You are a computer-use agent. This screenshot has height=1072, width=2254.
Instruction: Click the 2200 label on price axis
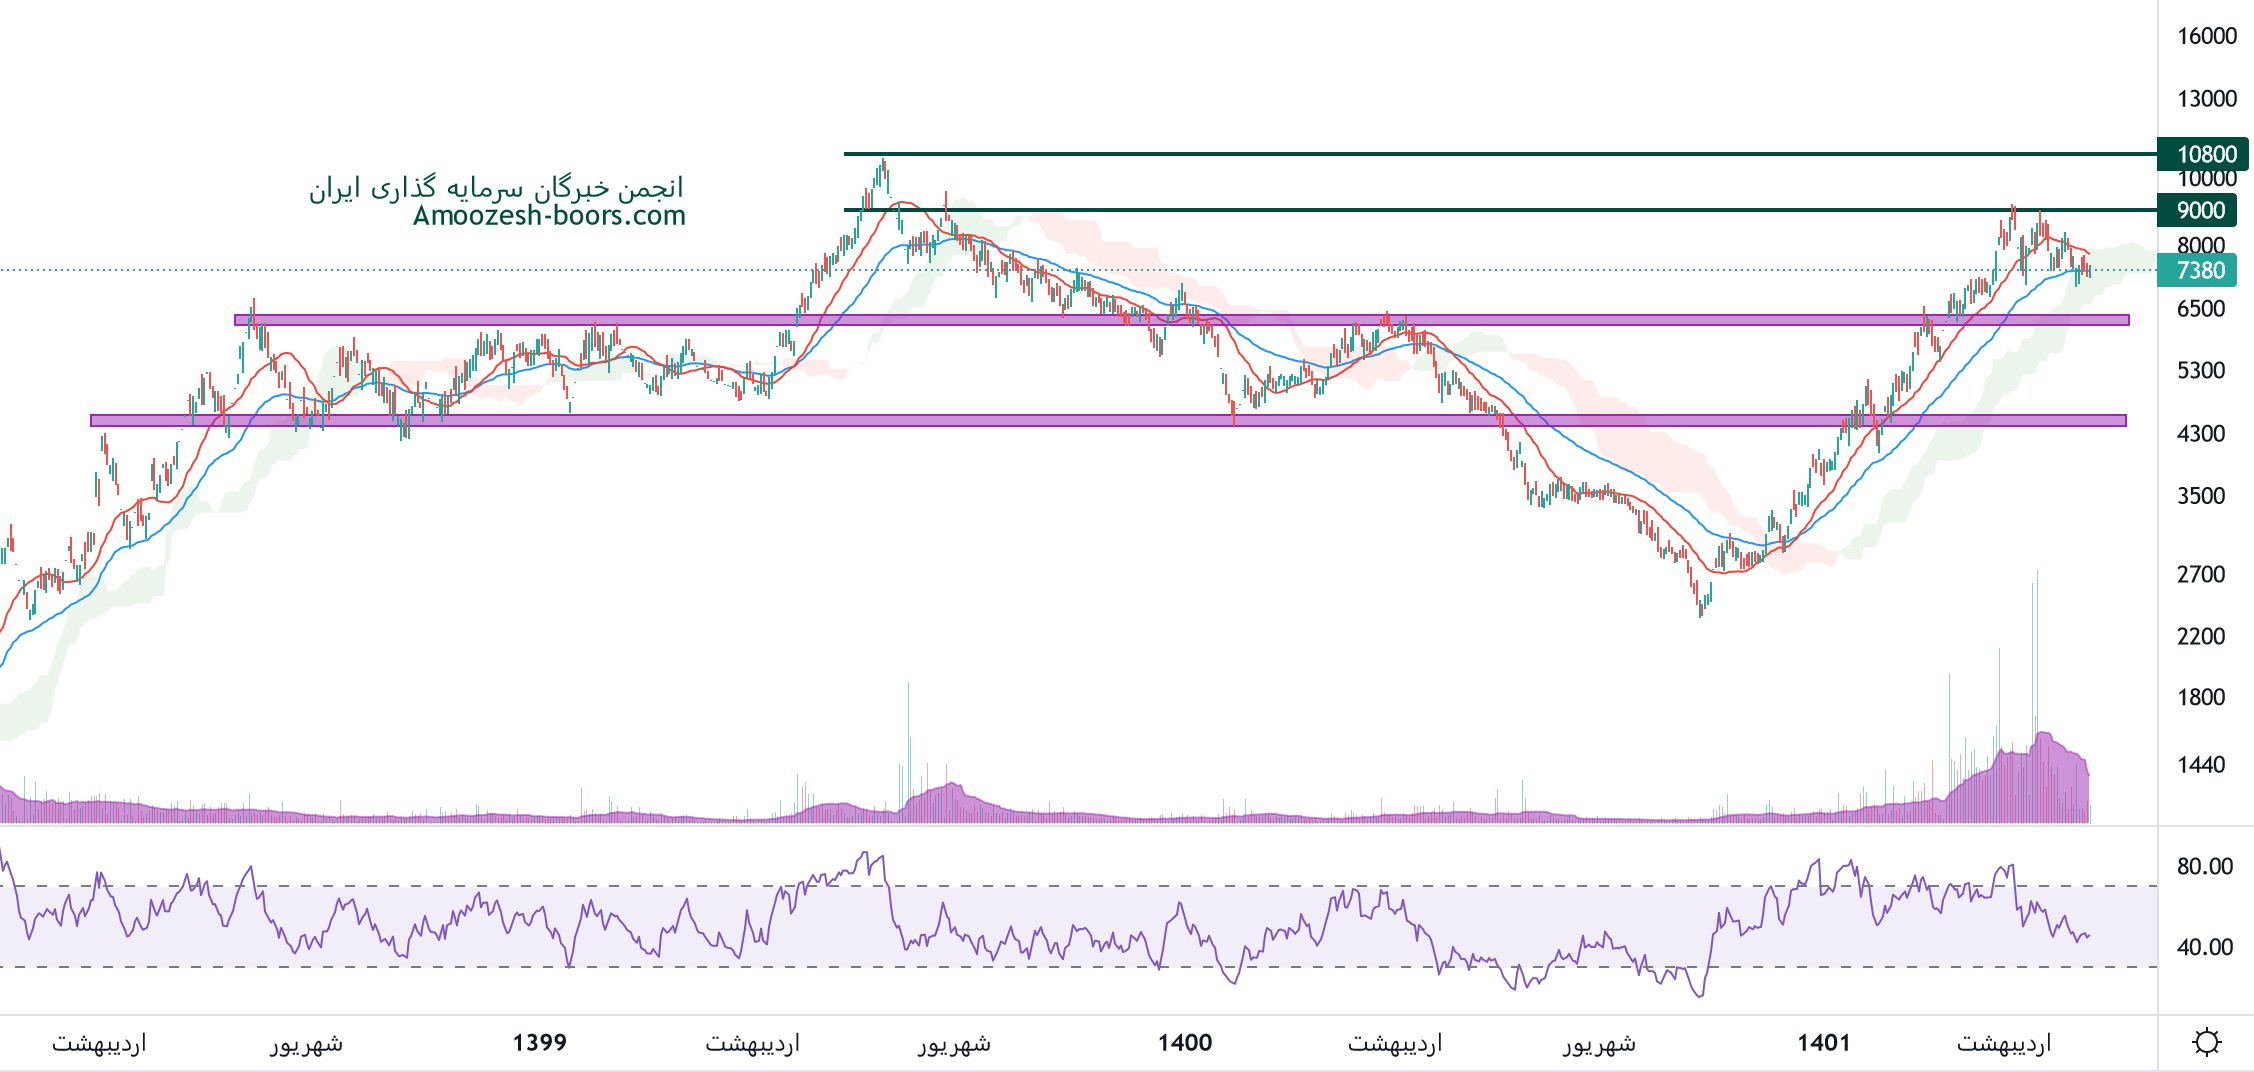click(2200, 636)
